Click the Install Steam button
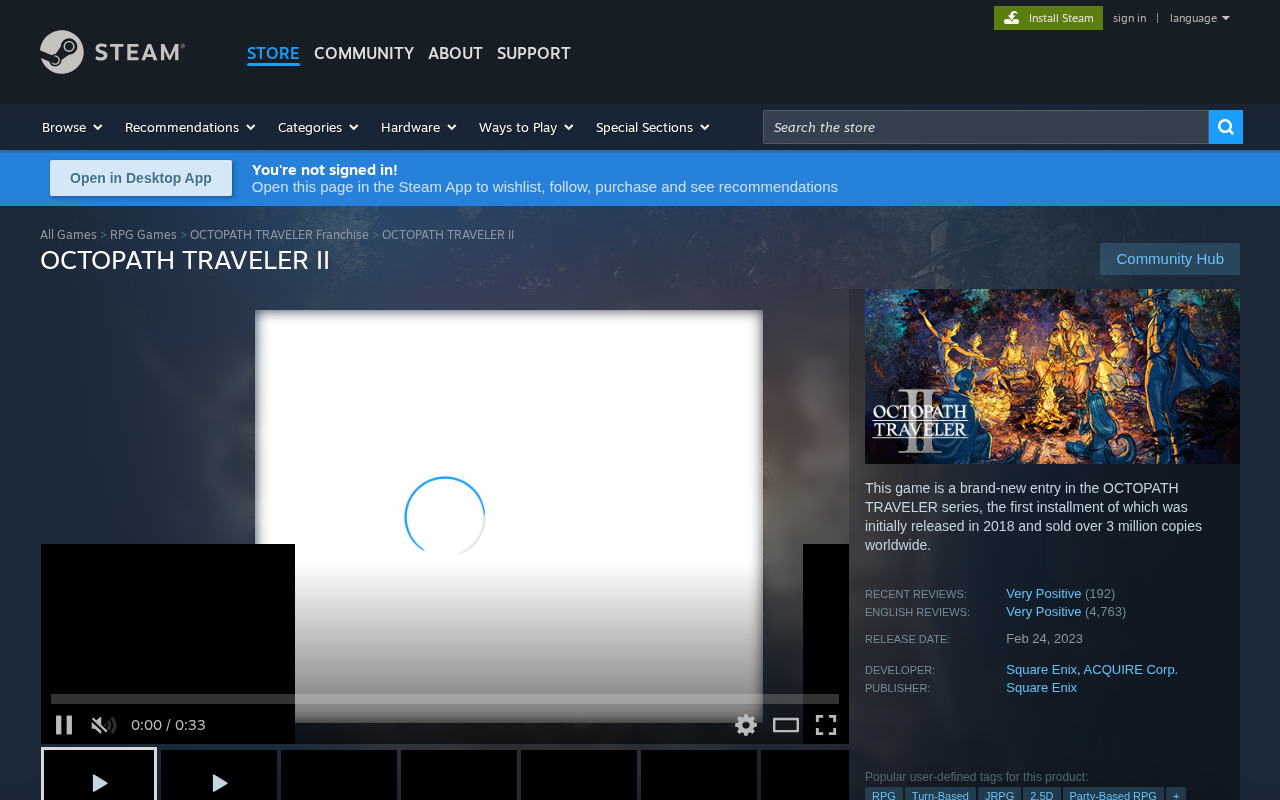The width and height of the screenshot is (1280, 800). point(1048,18)
